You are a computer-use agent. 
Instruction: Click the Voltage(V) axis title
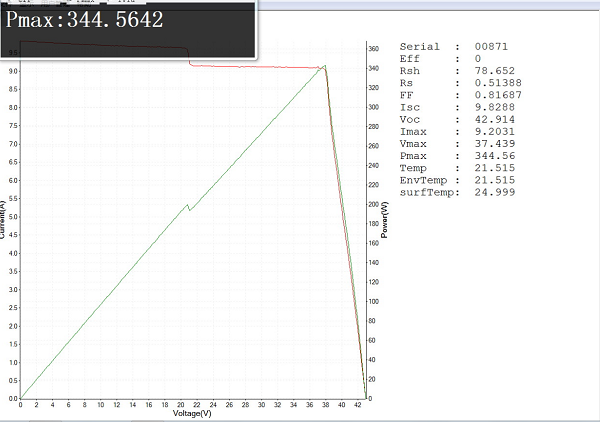point(192,413)
